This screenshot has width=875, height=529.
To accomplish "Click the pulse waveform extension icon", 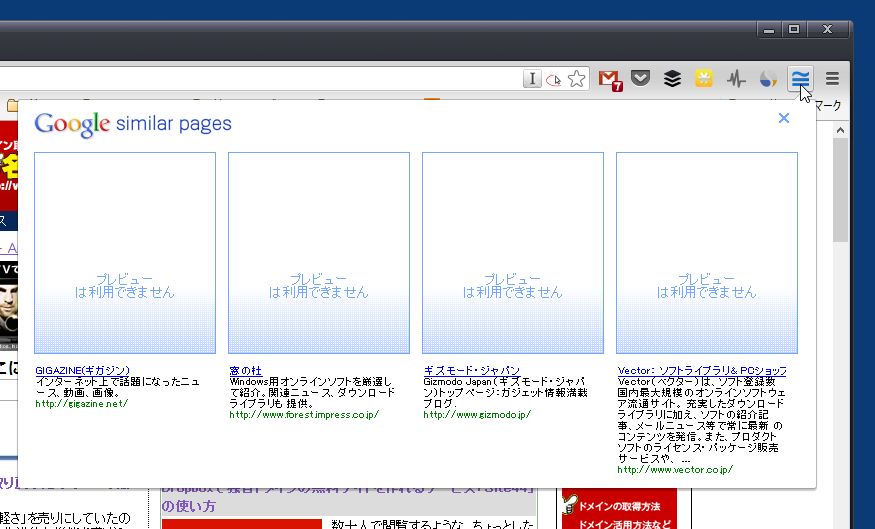I will pos(736,79).
